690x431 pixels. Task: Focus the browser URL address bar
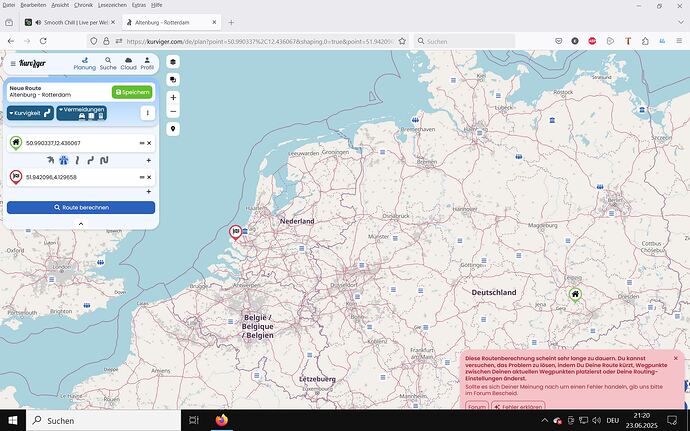[260, 41]
